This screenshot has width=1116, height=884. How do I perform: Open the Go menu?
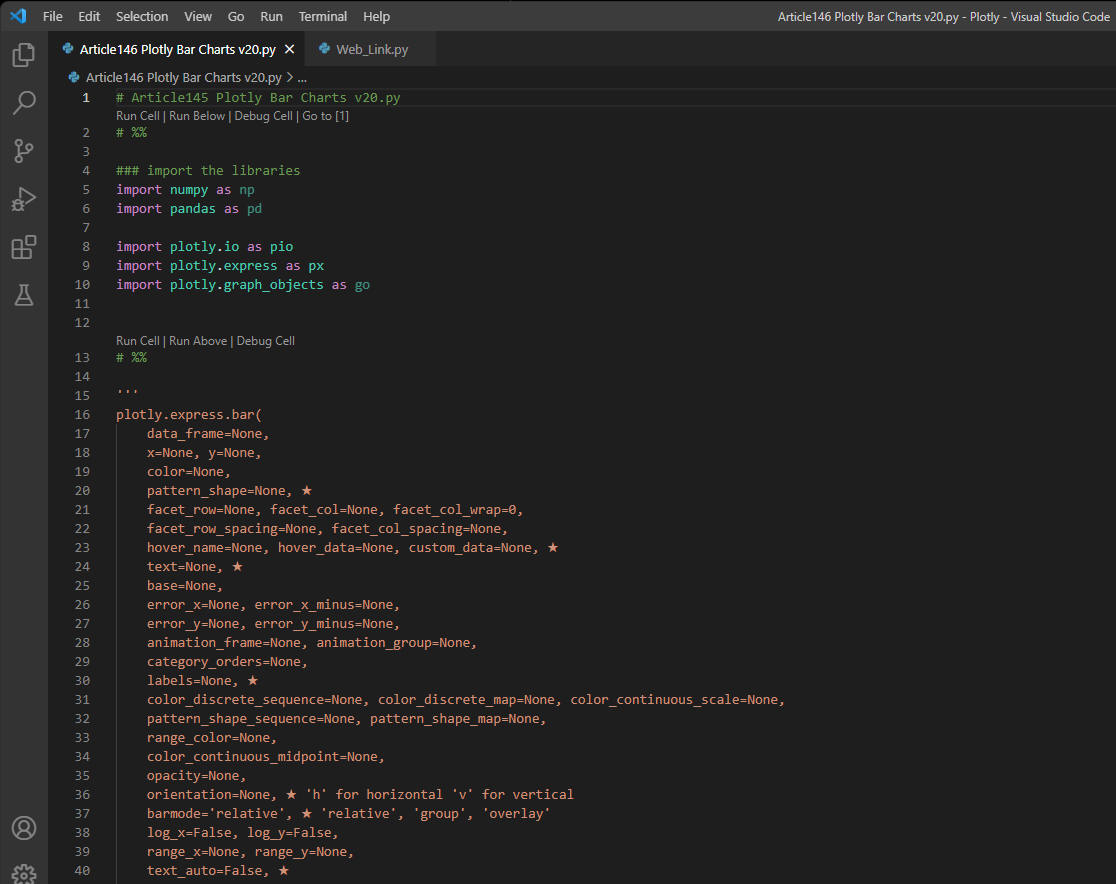point(236,16)
